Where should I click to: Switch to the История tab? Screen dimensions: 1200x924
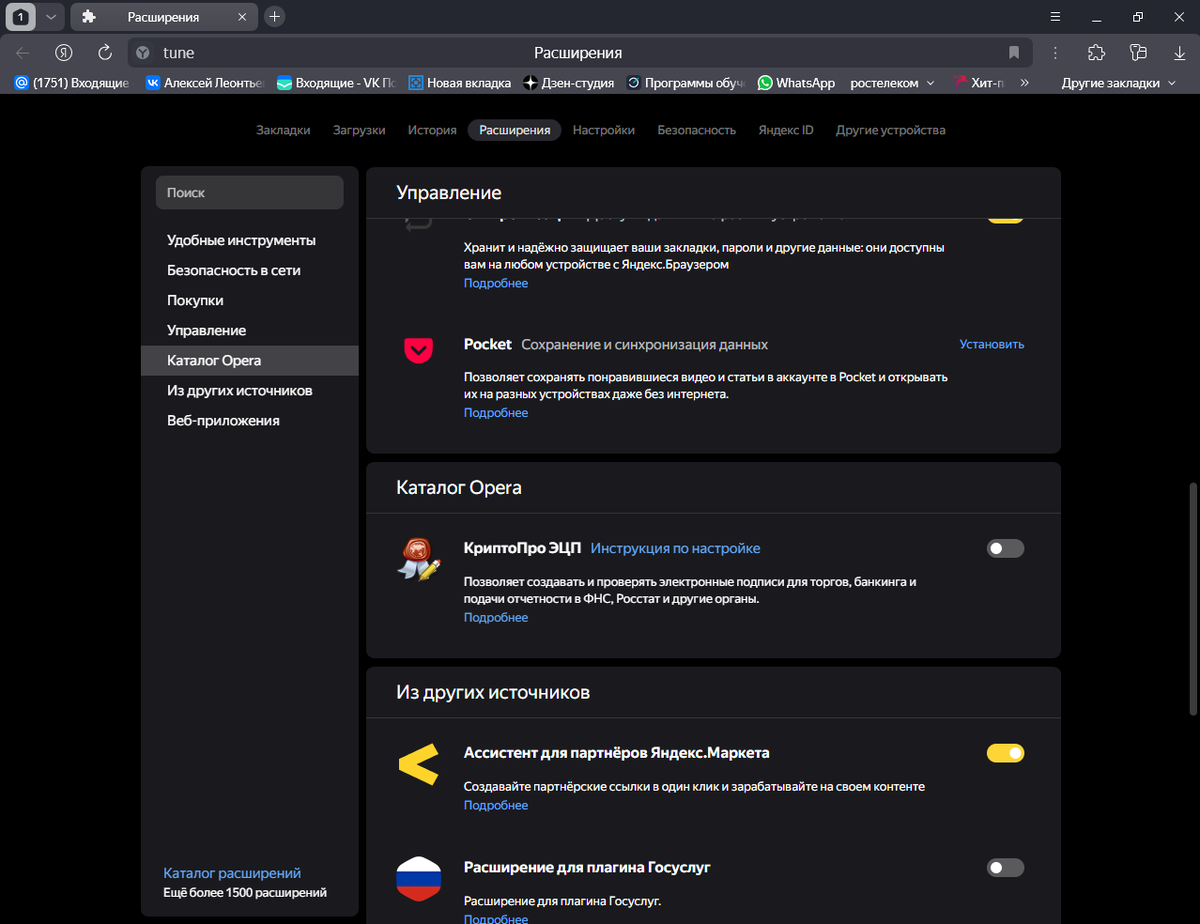coord(432,130)
